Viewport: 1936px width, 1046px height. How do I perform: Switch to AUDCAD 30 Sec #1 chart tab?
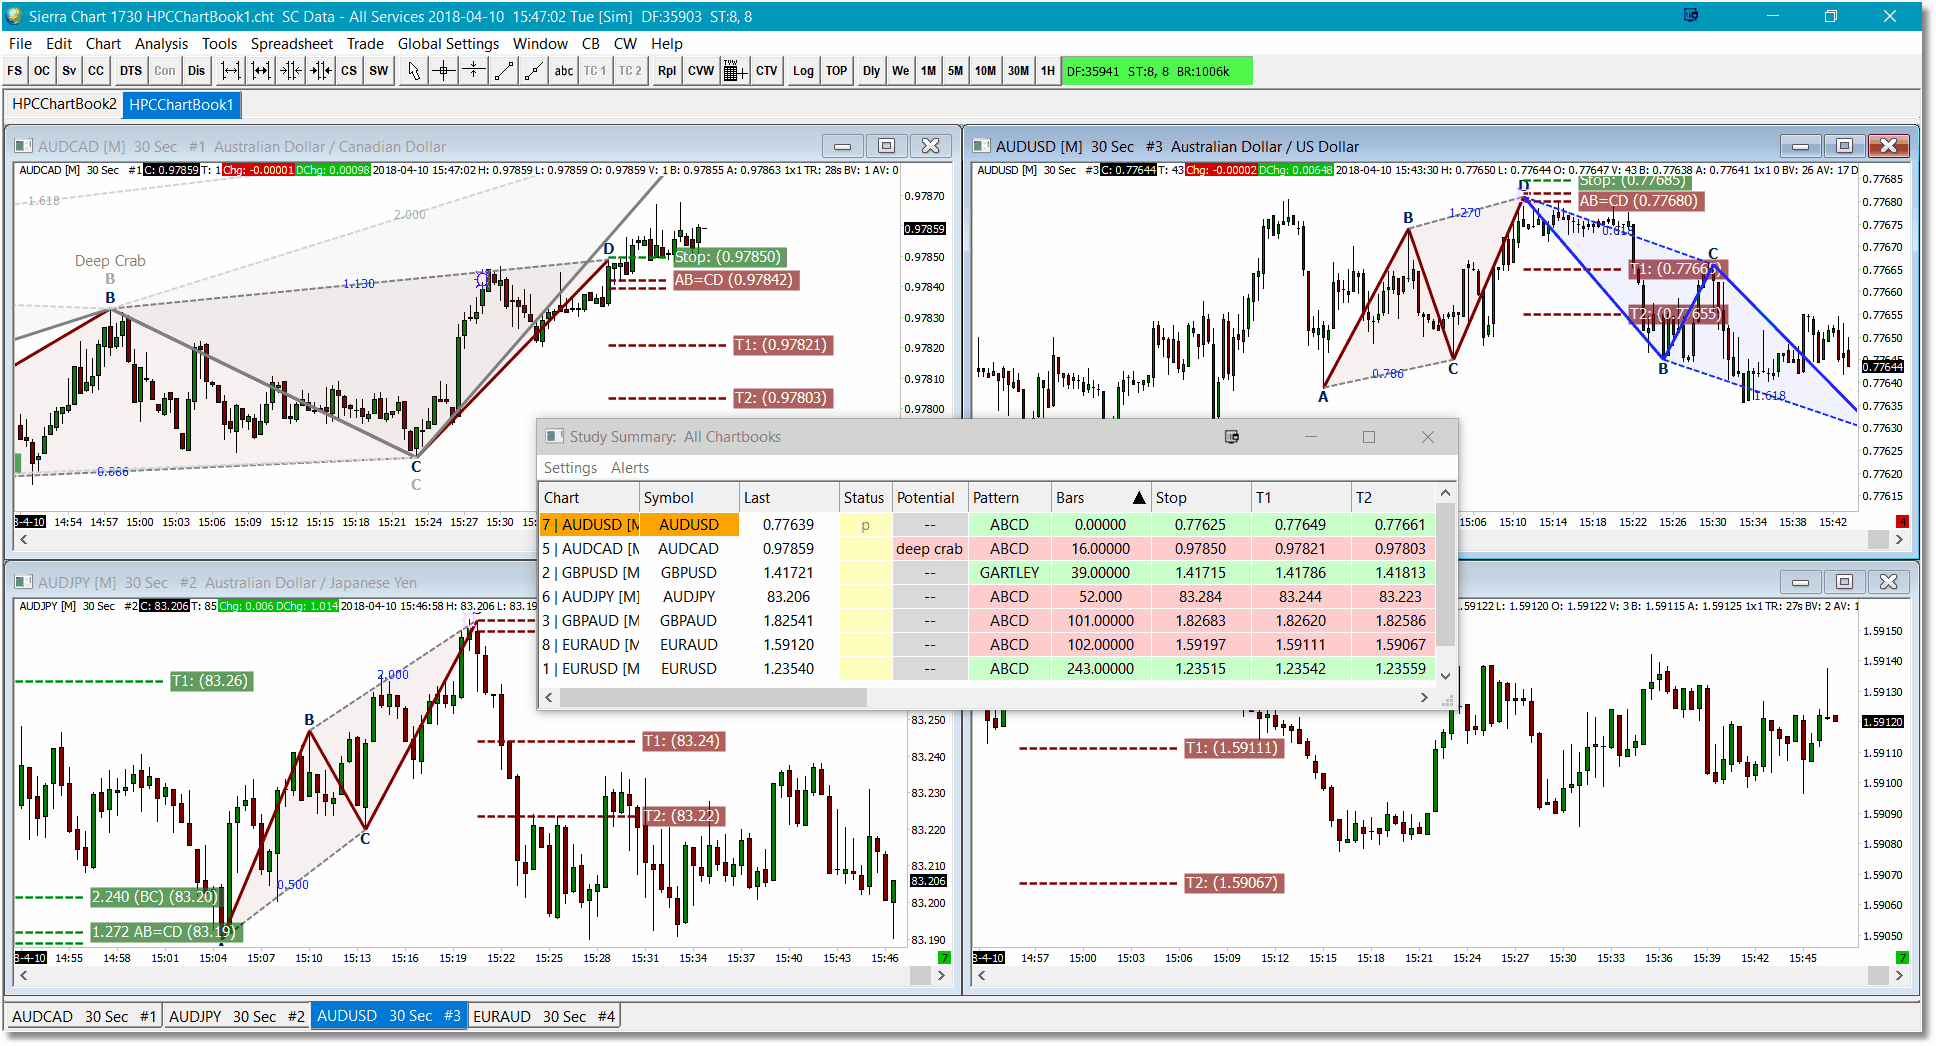[84, 1016]
